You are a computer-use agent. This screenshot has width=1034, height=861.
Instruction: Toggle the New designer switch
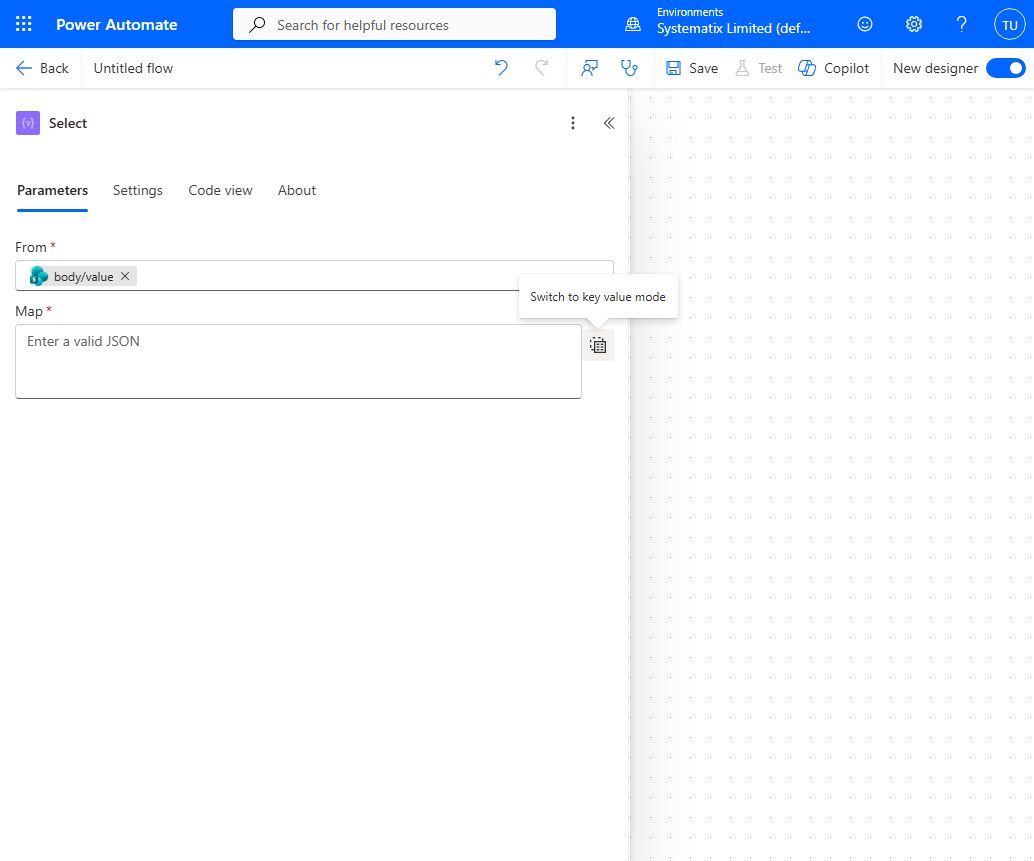pos(1006,68)
